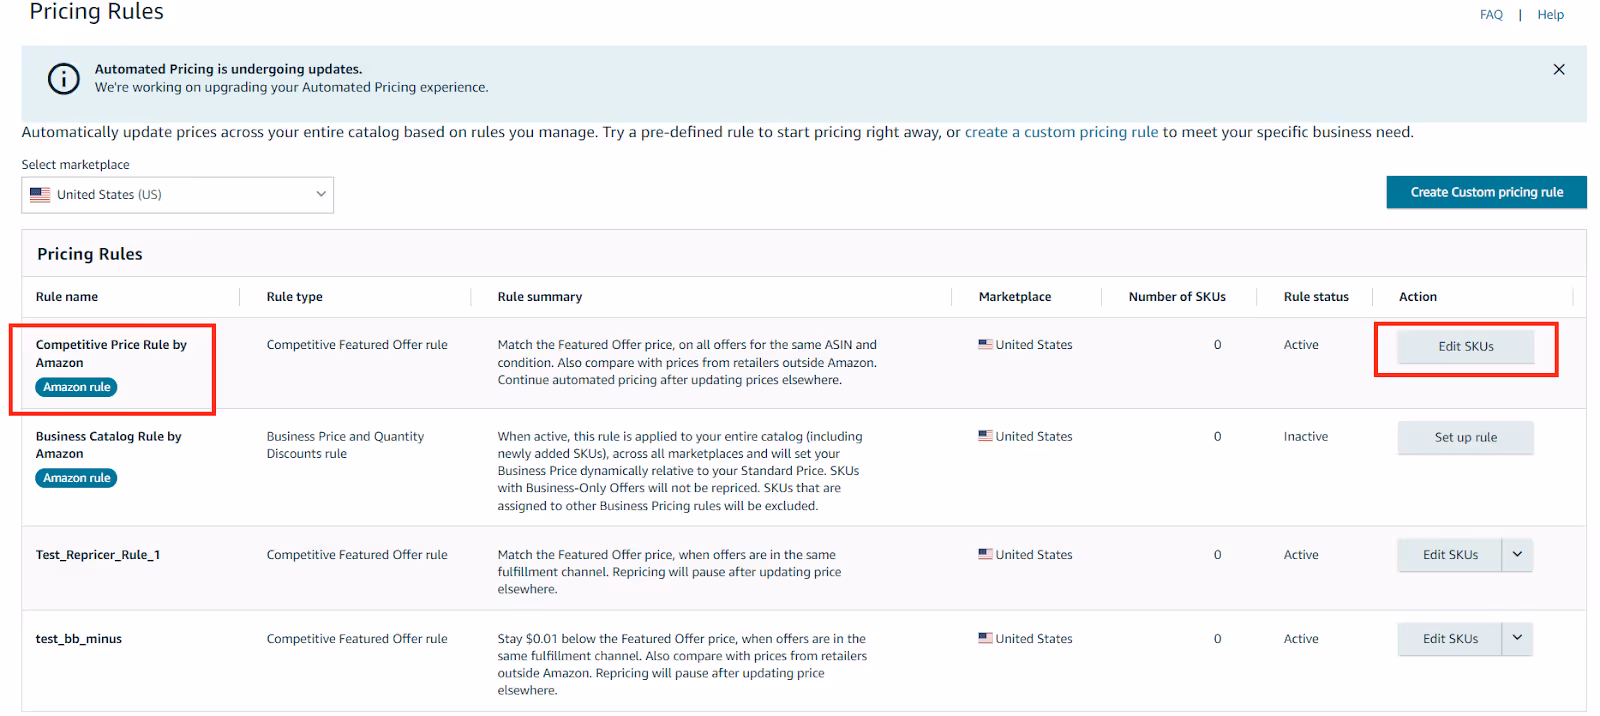Click SKU count for Test_Repricer_Rule_1

1217,555
